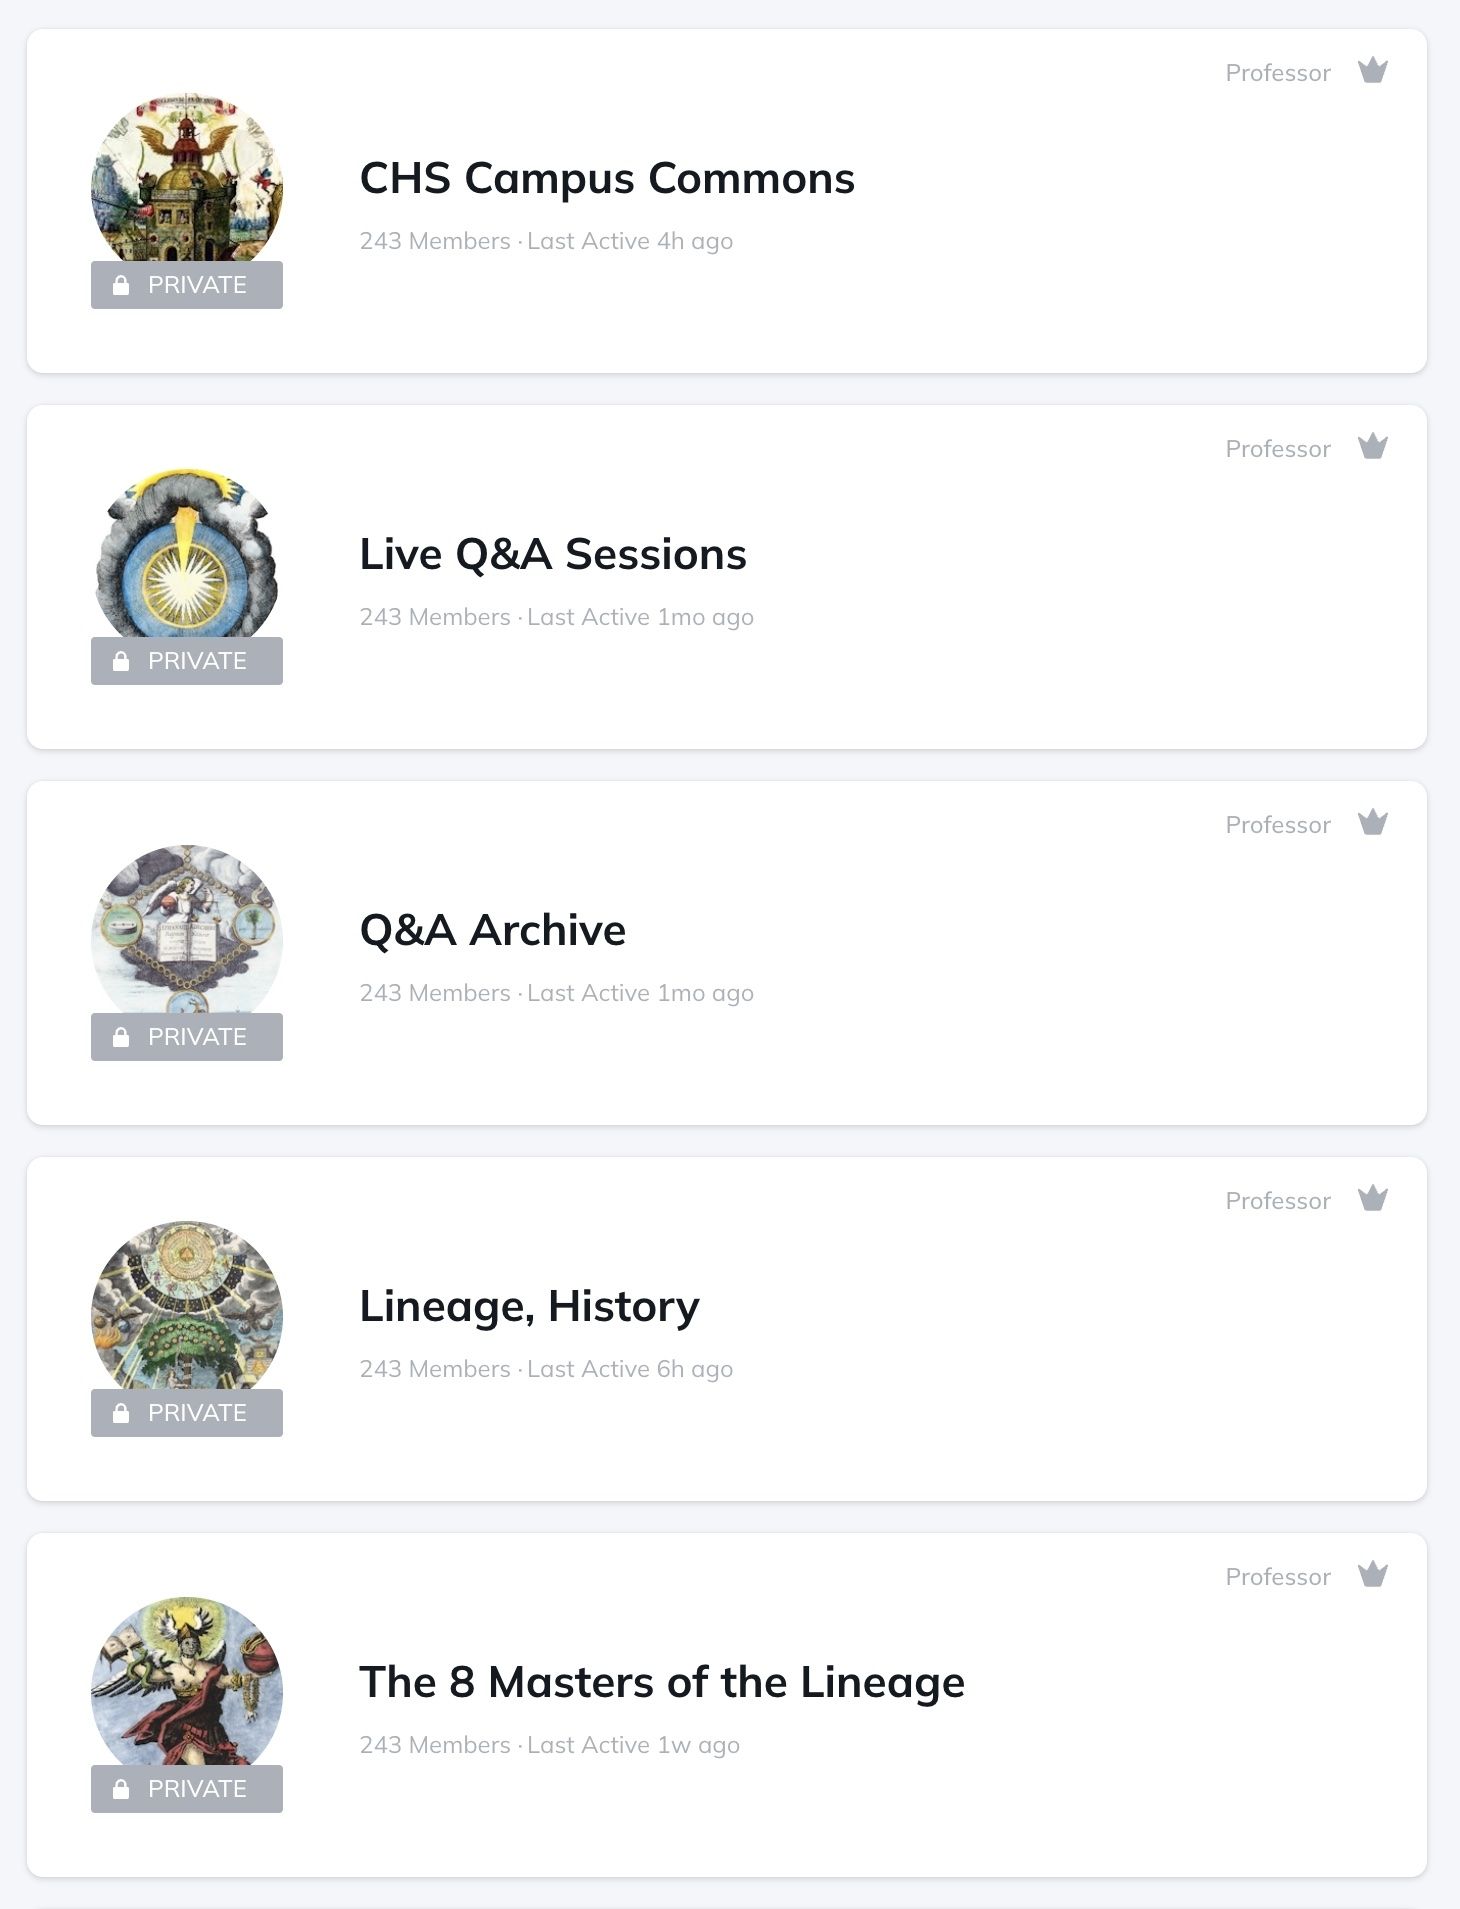
Task: Click the crown icon on Lineage, History card
Action: pos(1372,1199)
